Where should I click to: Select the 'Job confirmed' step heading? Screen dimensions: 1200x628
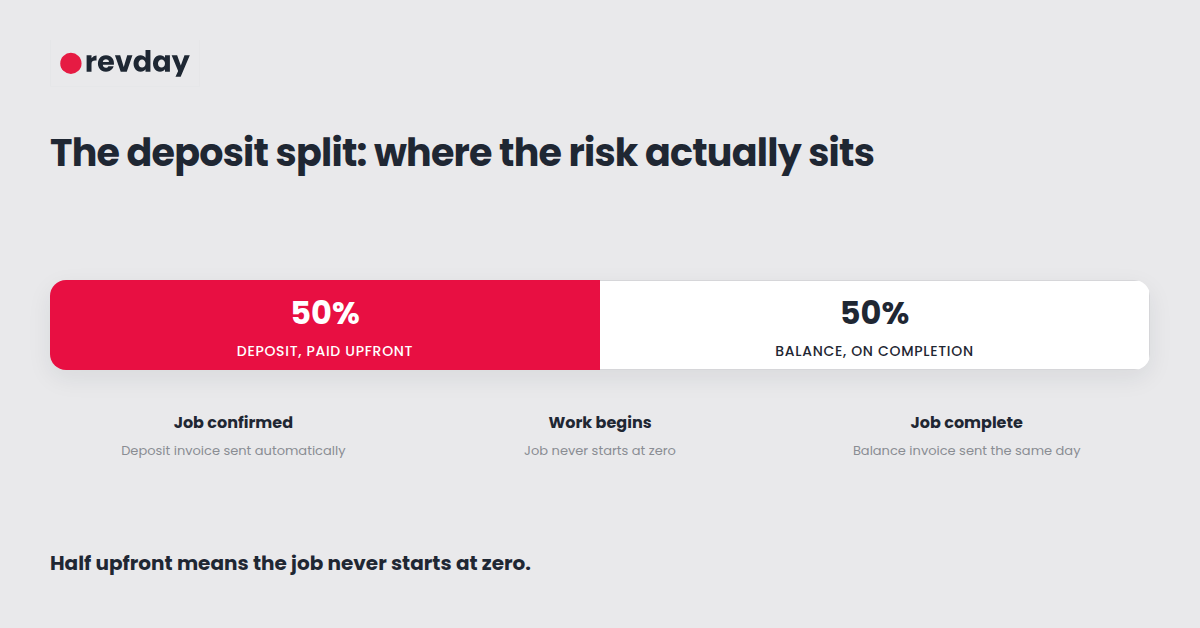click(233, 422)
